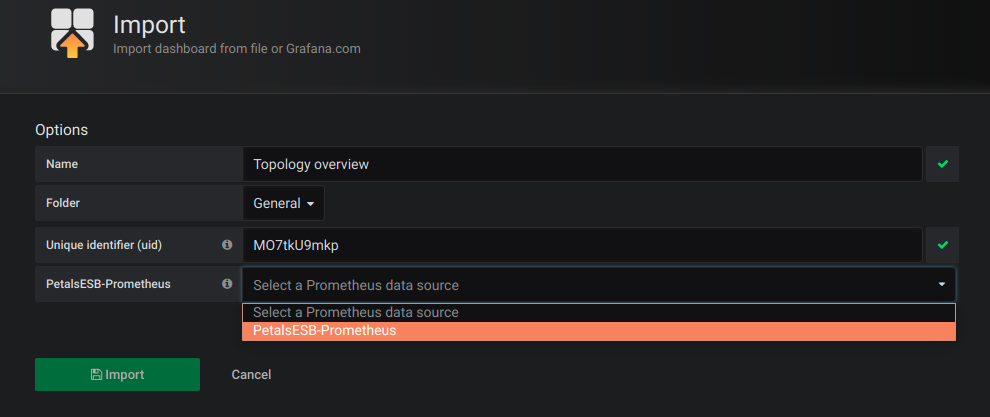The height and width of the screenshot is (417, 990).
Task: Focus the Name field containing Topology overview
Action: point(582,164)
